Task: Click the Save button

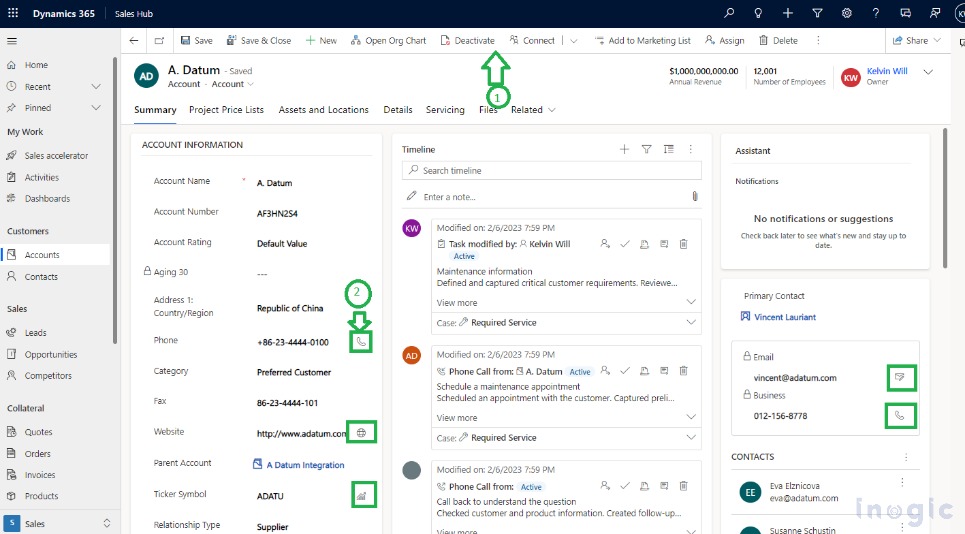Action: (196, 41)
